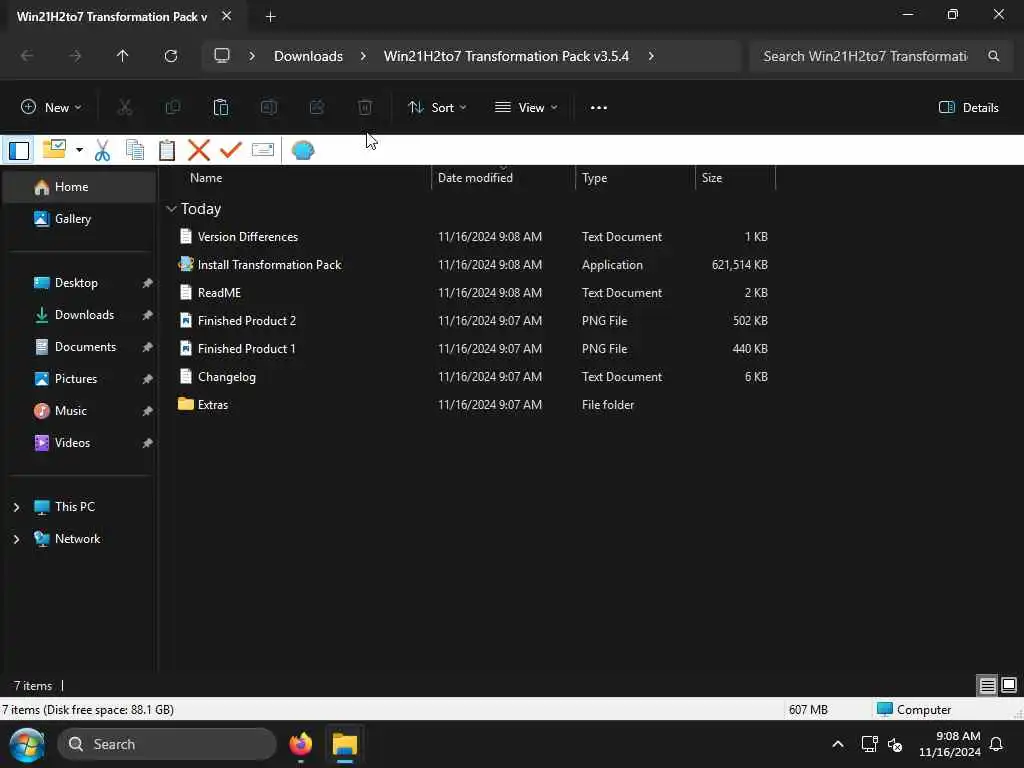Select the ReadME text document

(219, 293)
